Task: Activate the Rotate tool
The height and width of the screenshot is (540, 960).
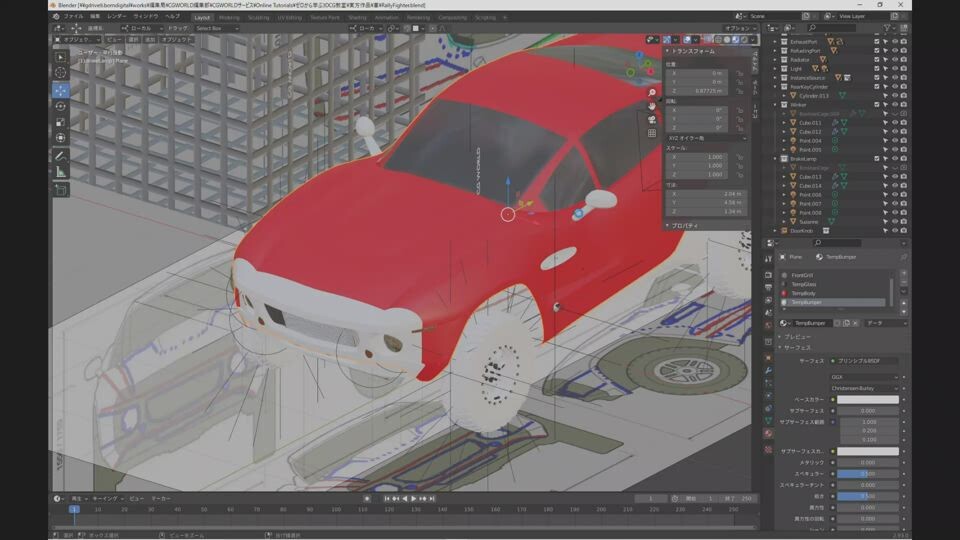Action: (61, 105)
